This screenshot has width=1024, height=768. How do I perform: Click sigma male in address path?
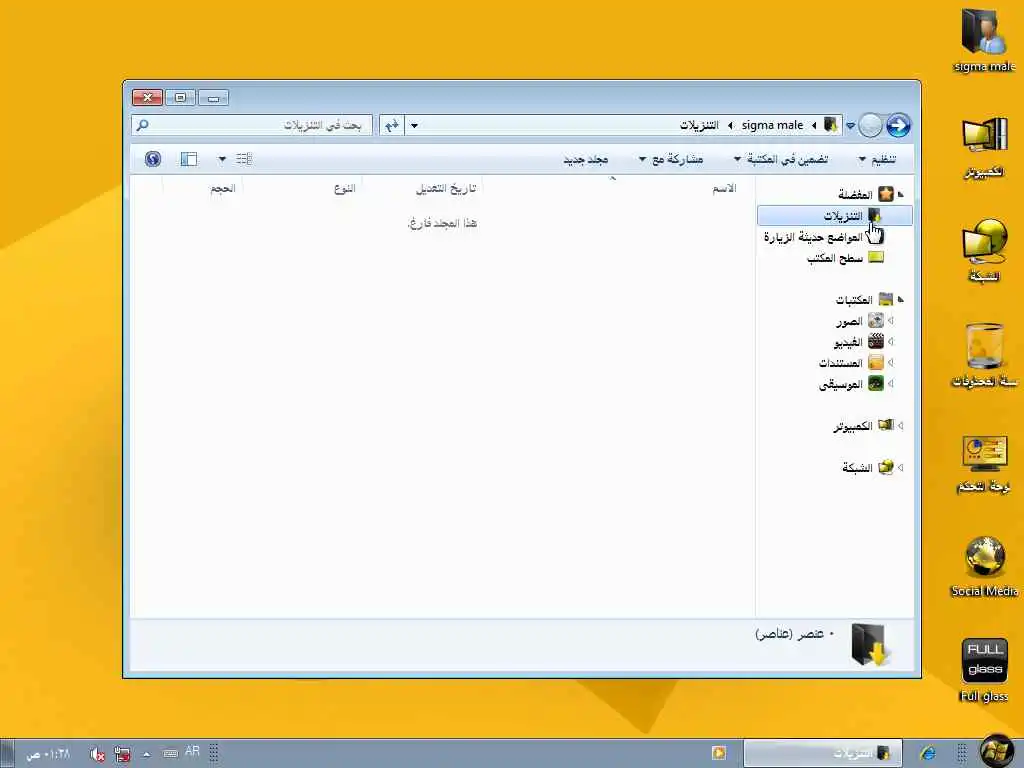click(x=772, y=125)
